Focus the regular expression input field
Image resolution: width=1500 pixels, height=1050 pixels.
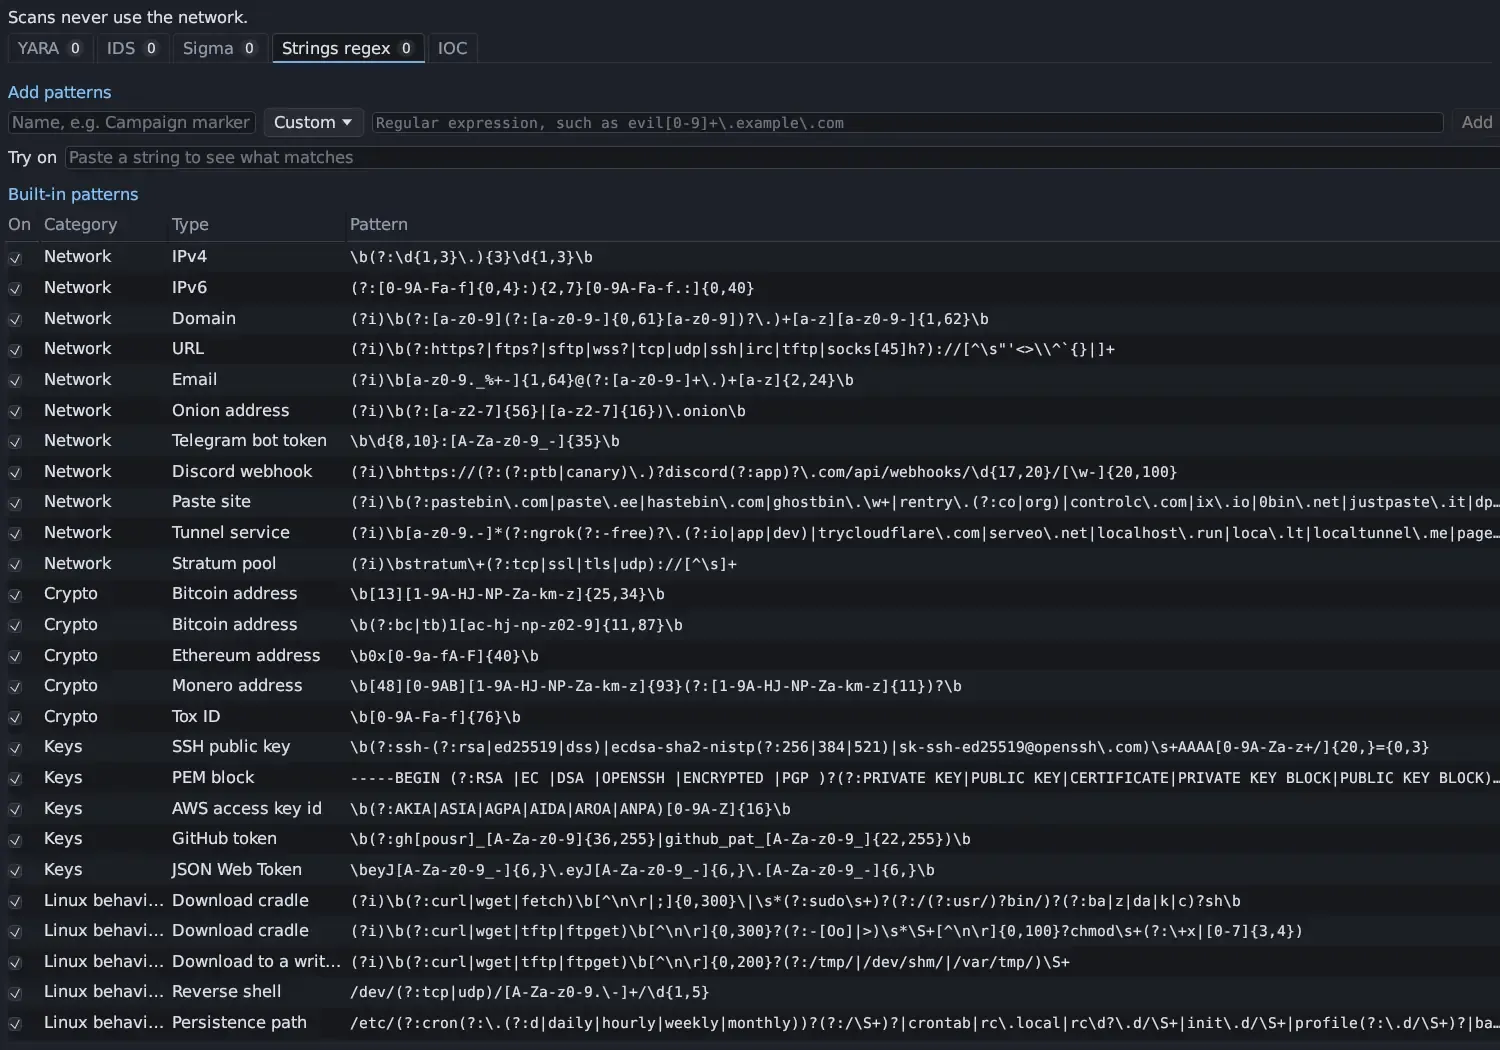coord(907,122)
